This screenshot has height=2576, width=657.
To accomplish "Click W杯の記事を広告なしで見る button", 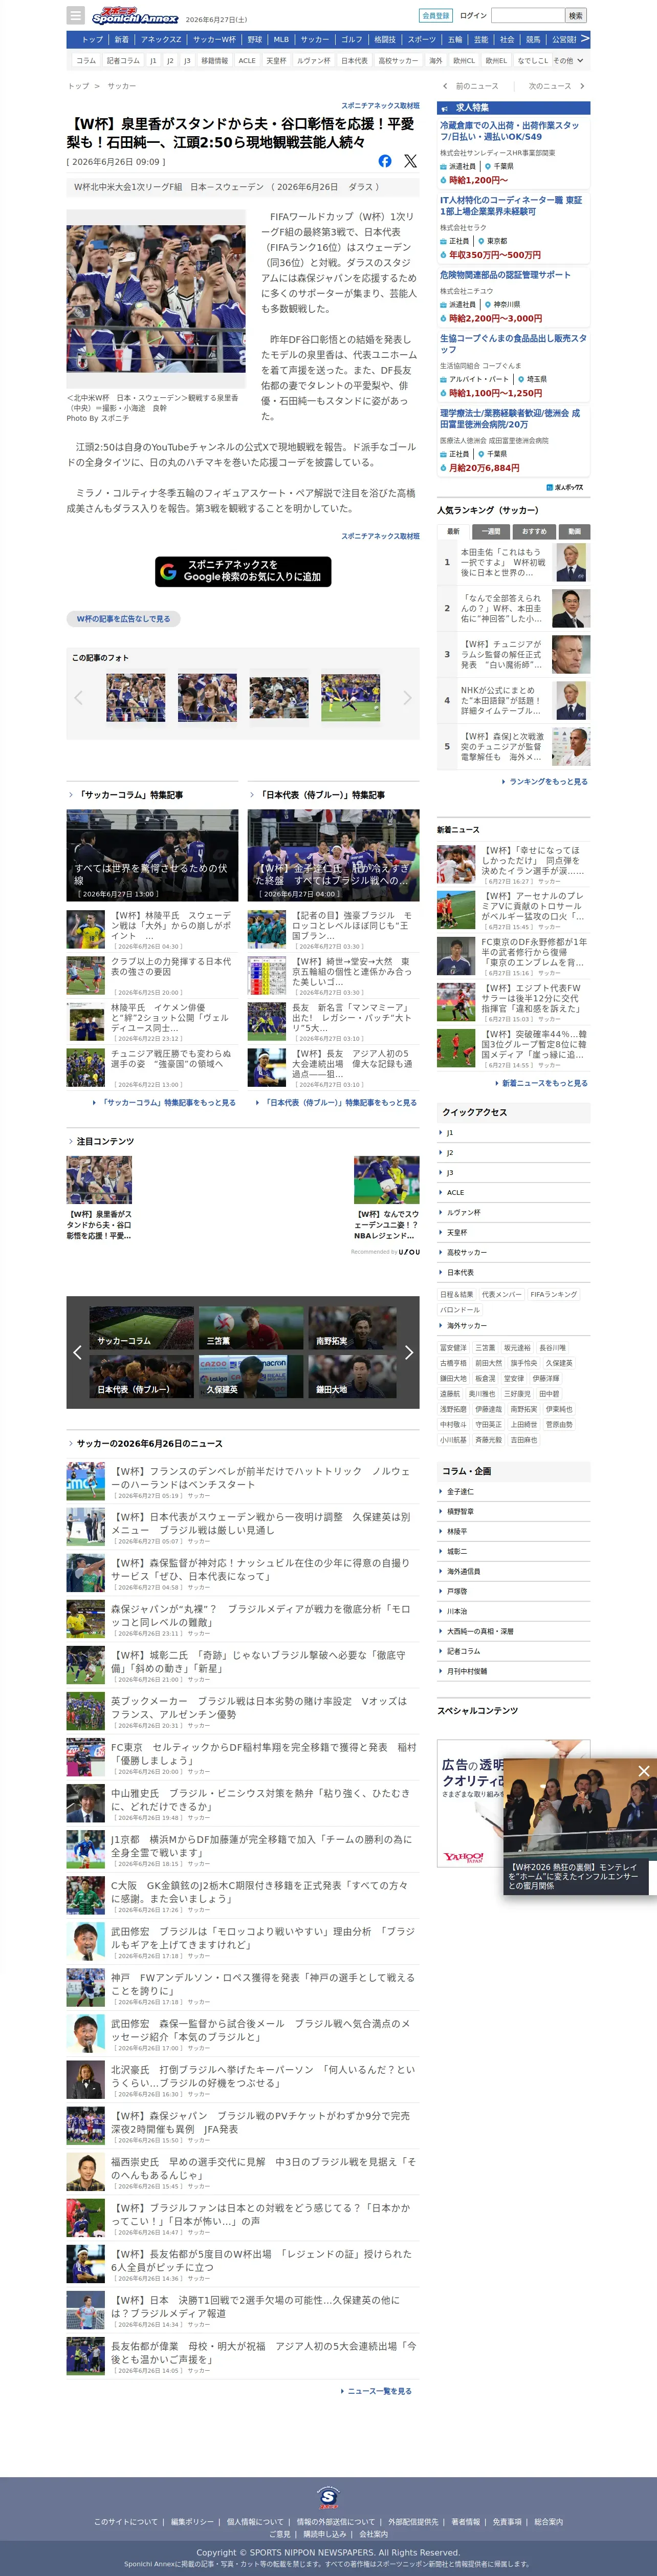I will (123, 619).
